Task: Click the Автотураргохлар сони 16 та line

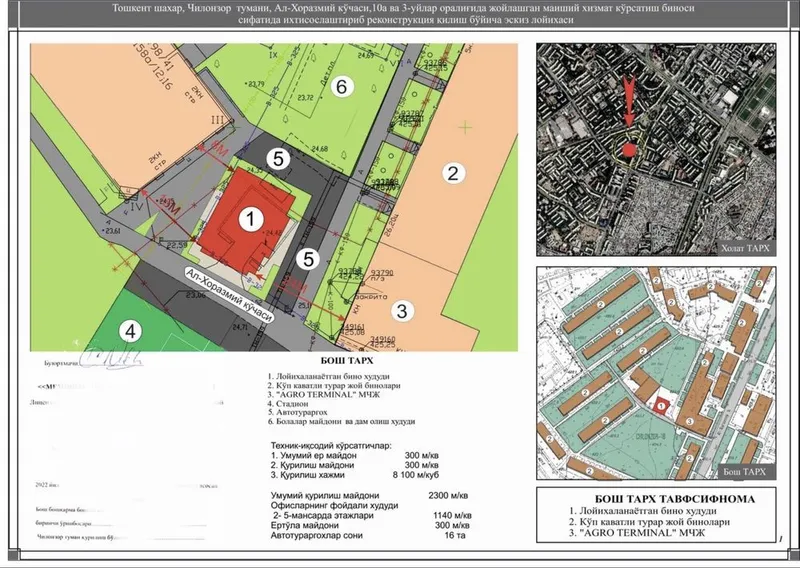Action: pos(368,535)
